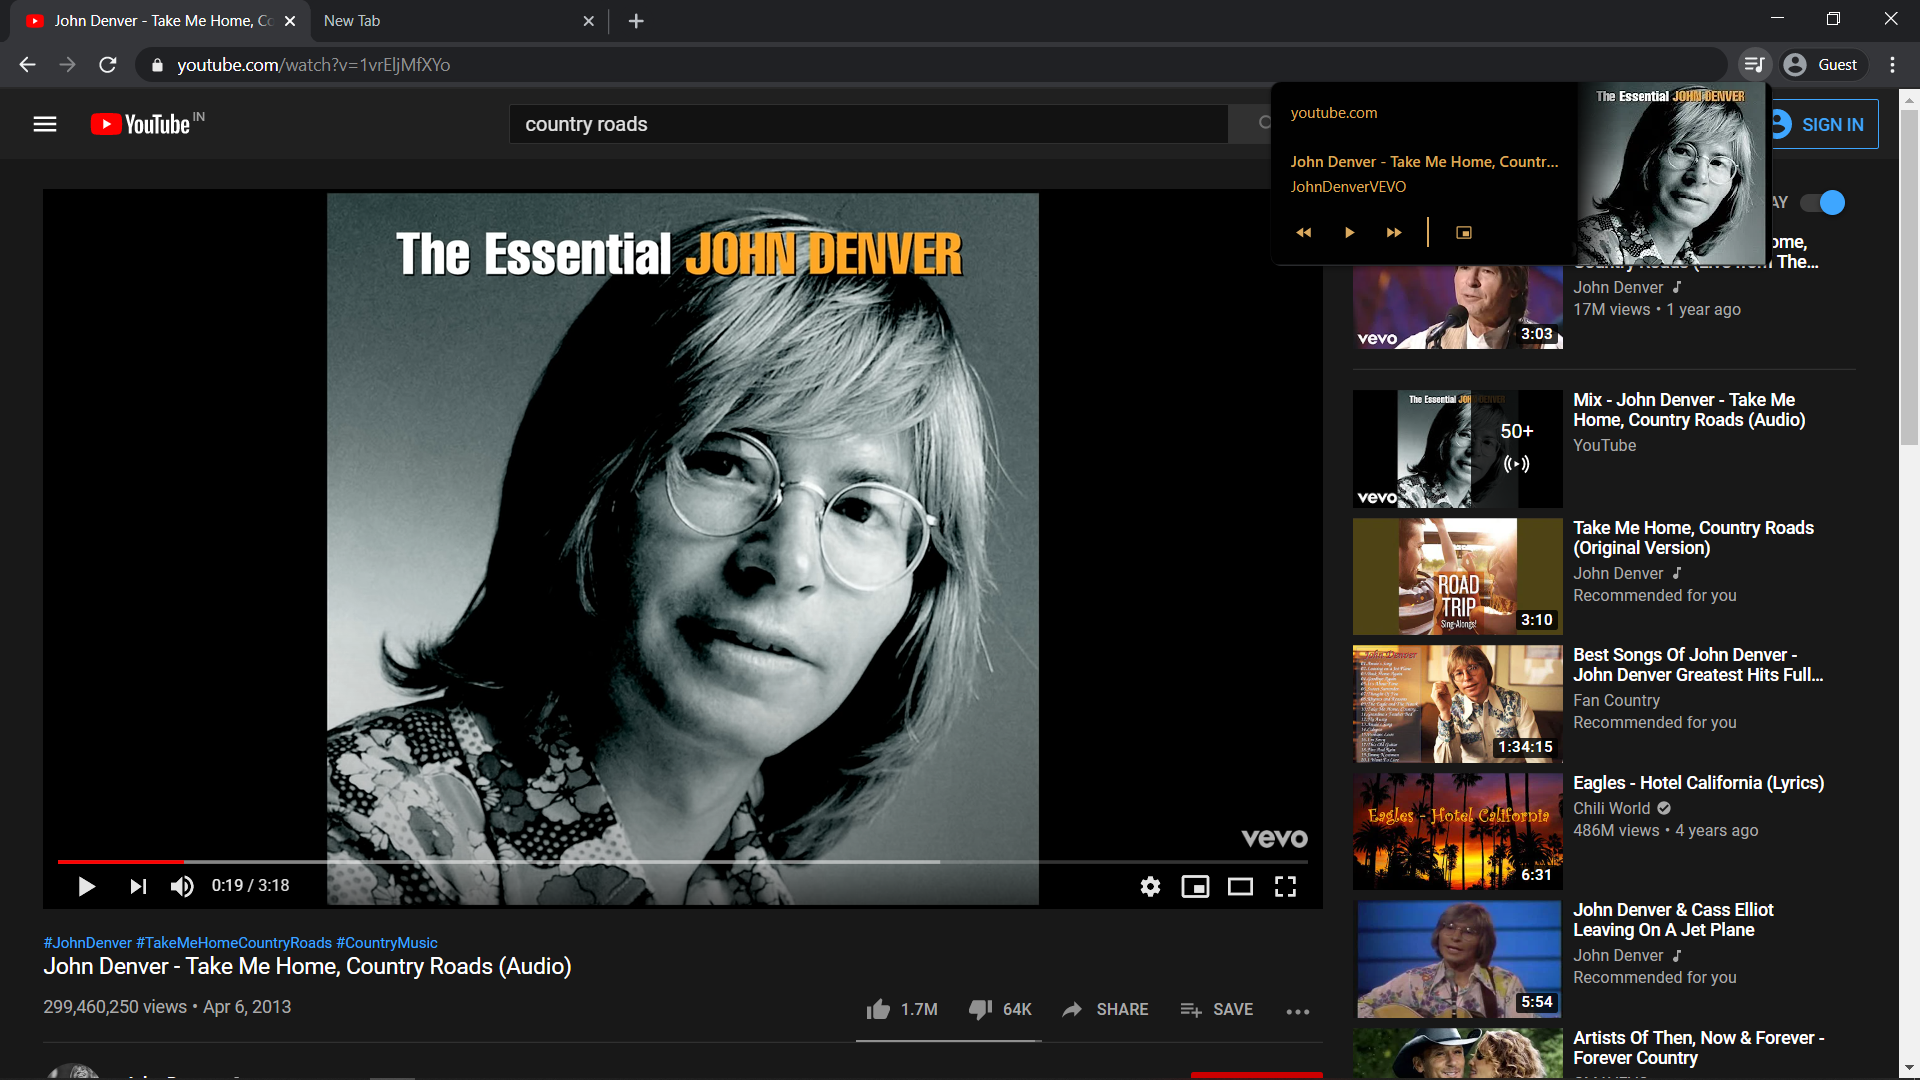Image resolution: width=1920 pixels, height=1080 pixels.
Task: Enter full screen mode
Action: 1285,886
